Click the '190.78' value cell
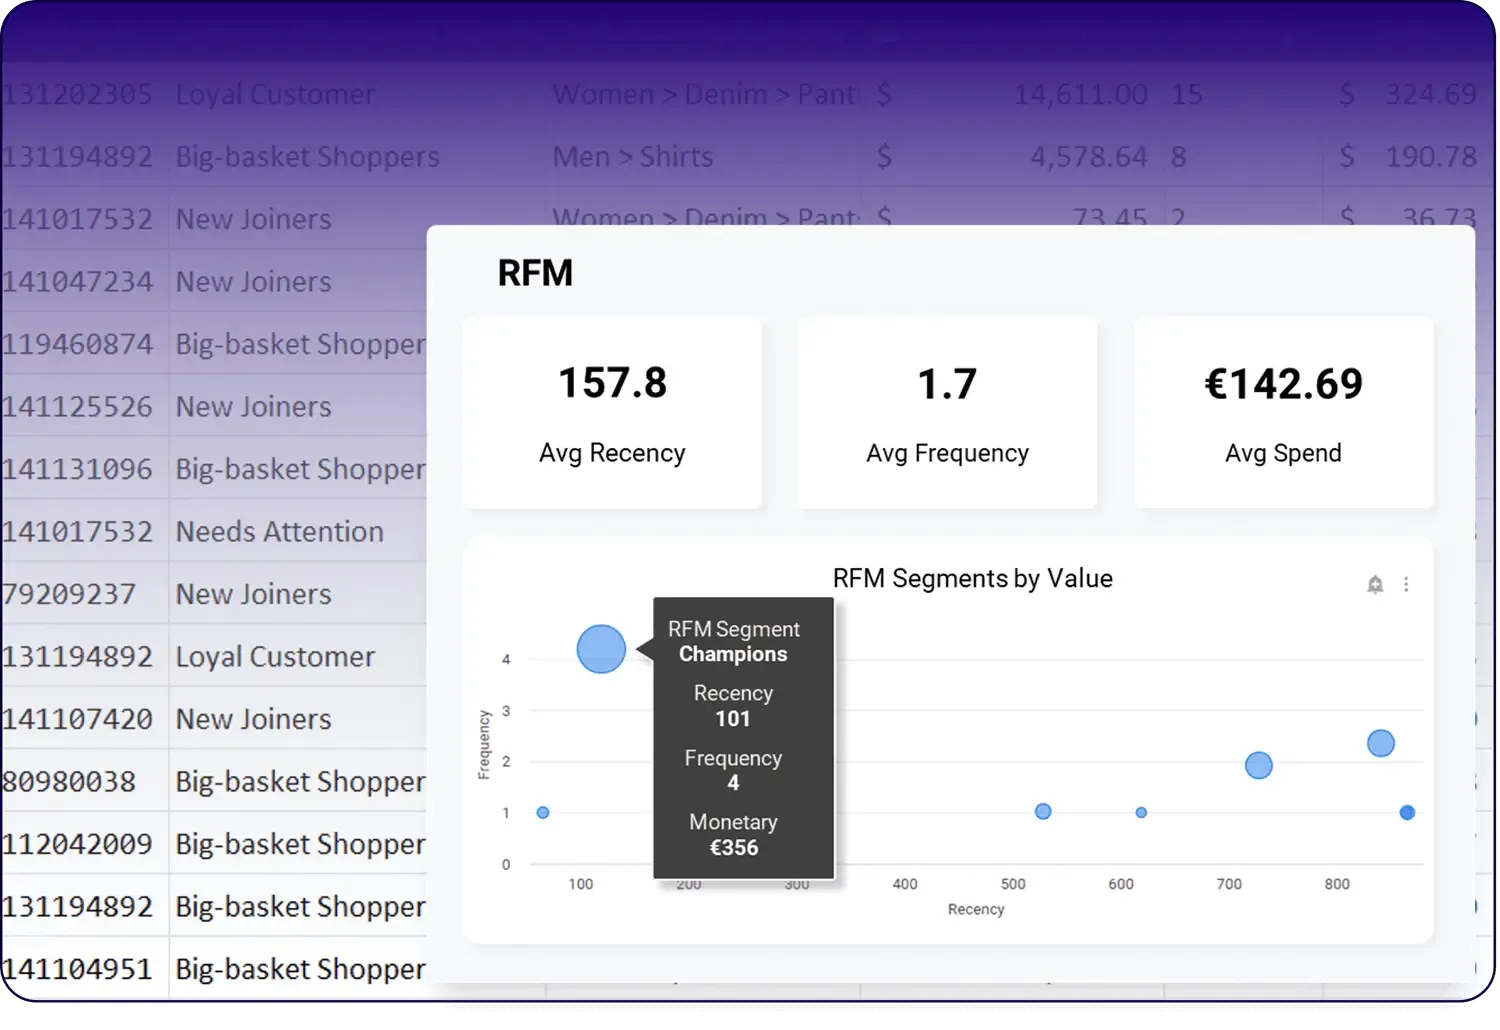 (1431, 157)
